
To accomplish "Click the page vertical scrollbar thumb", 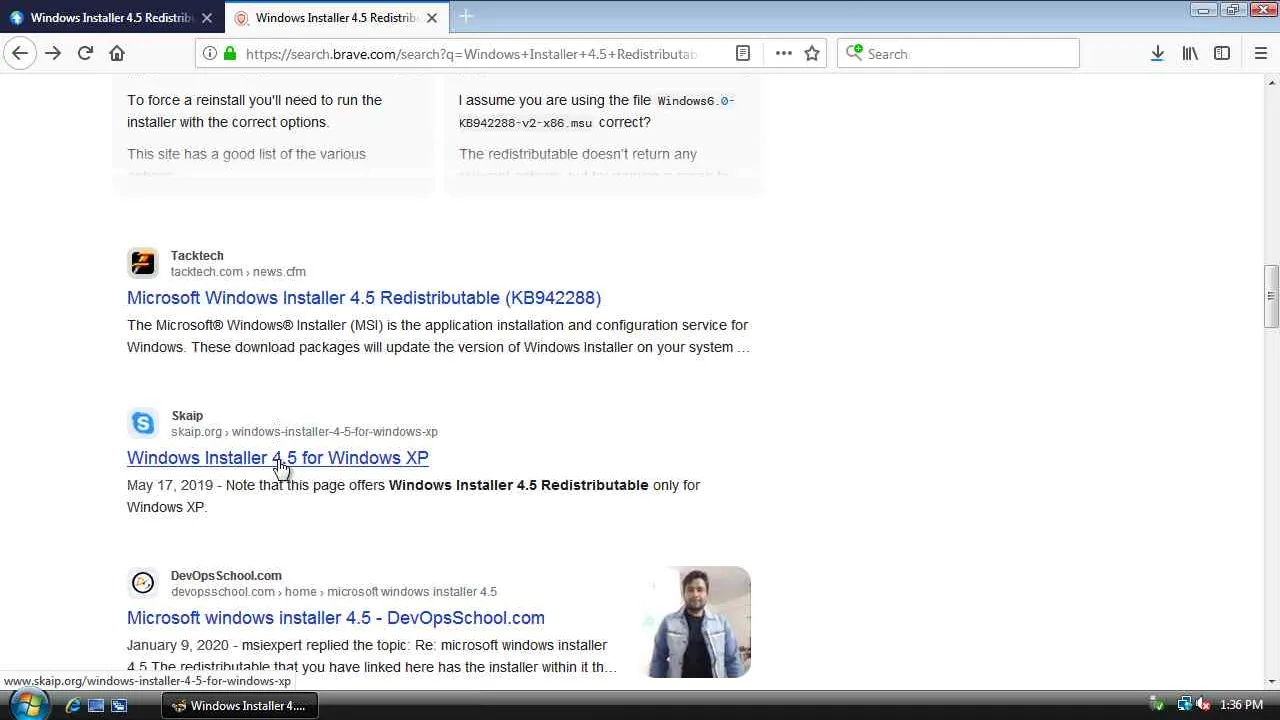I will (1271, 296).
